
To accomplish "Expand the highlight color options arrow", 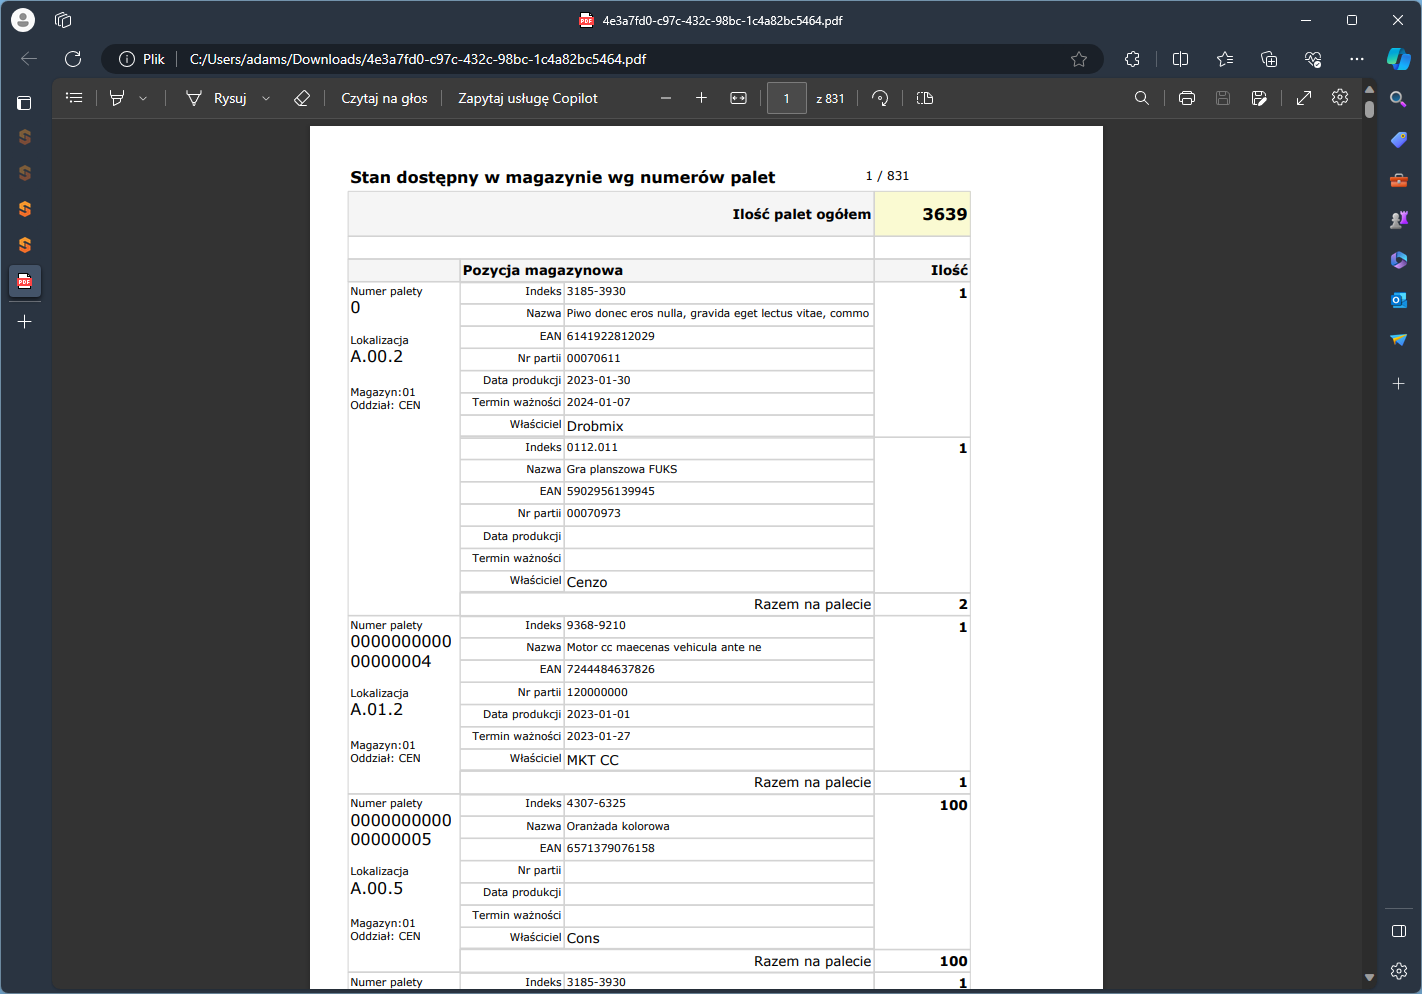I will pyautogui.click(x=143, y=98).
